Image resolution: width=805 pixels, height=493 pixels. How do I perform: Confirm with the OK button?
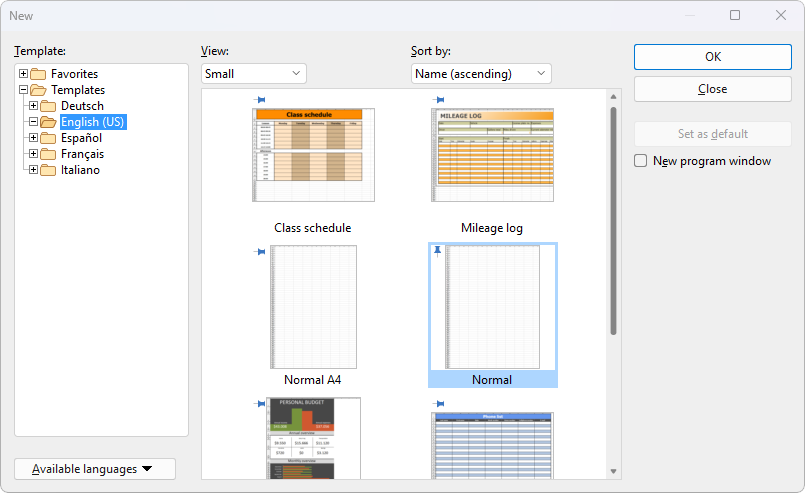pyautogui.click(x=713, y=56)
